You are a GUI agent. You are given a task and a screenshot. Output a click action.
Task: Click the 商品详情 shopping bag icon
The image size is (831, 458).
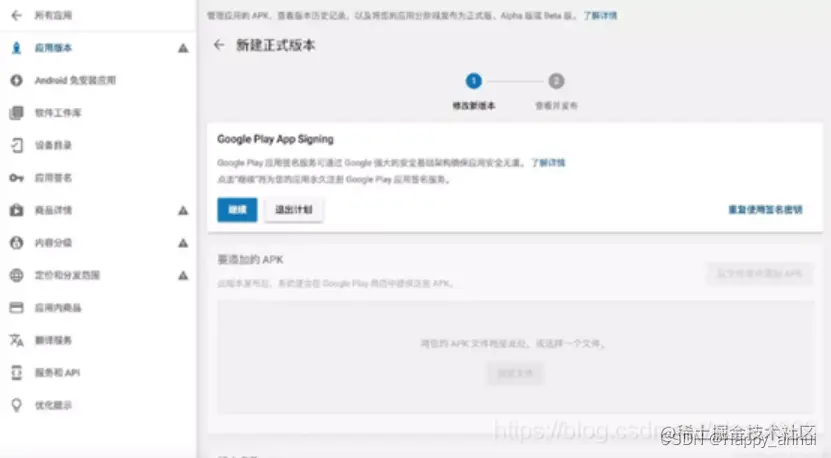16,210
